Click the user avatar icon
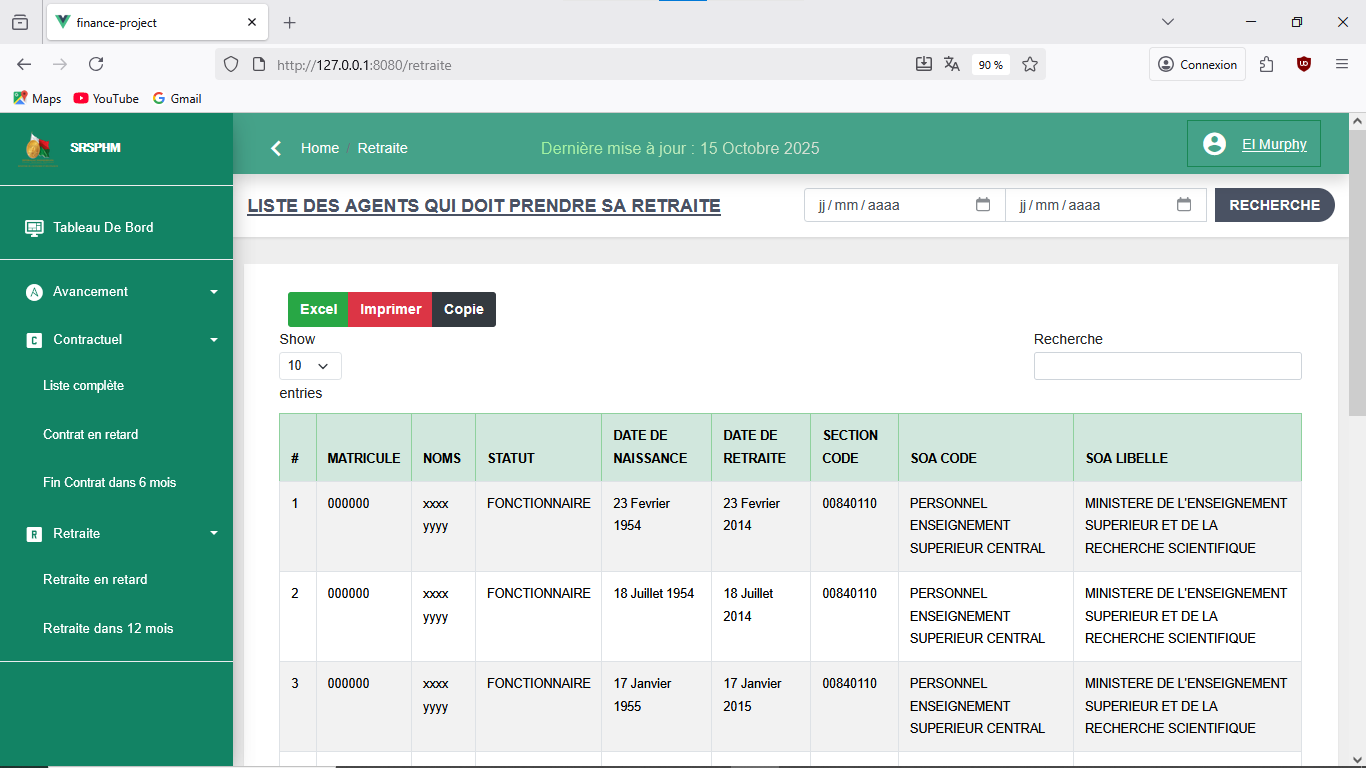Screen dimensions: 1366x768 (x=1214, y=144)
